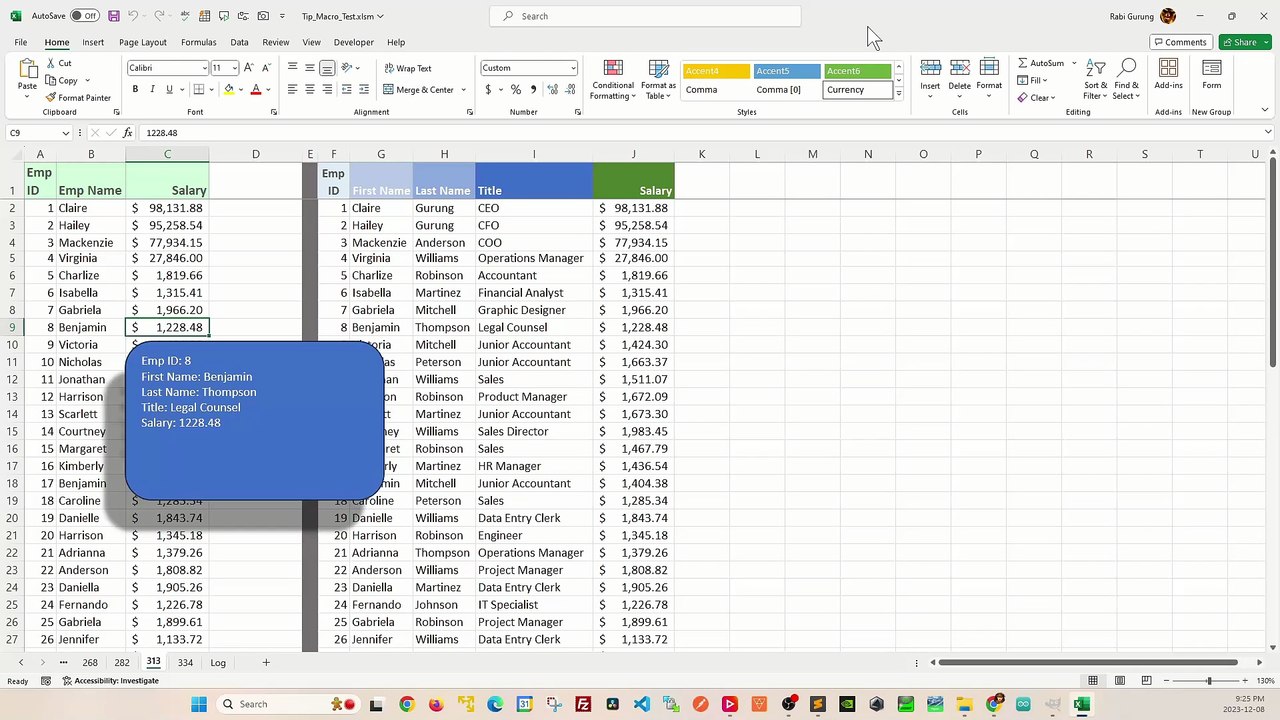Open the Custom number format dropdown
Screen dimensions: 1280x720
pos(572,68)
